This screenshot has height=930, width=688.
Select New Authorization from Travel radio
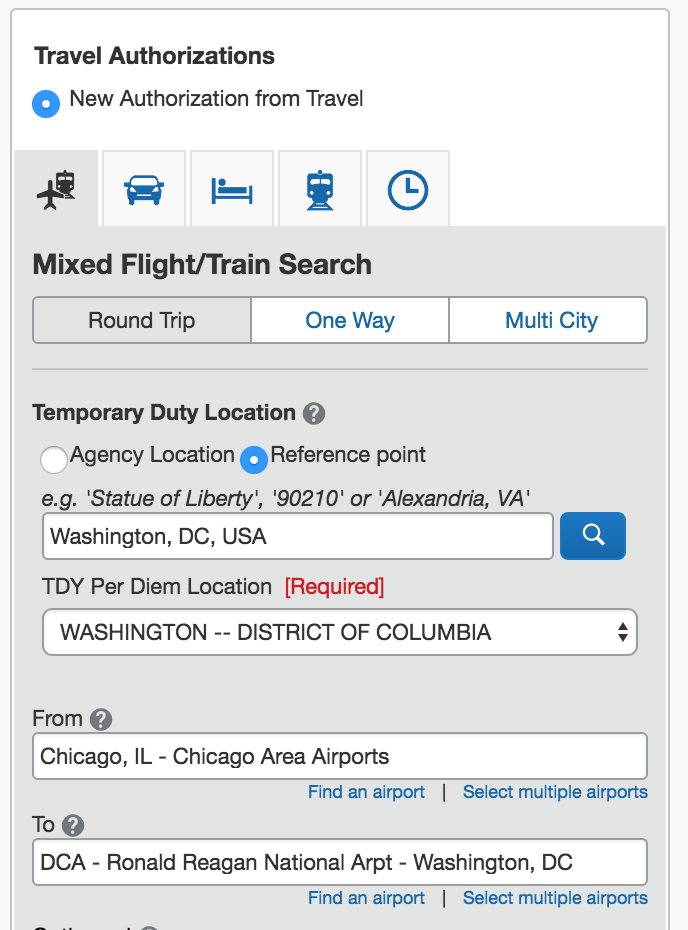(46, 103)
